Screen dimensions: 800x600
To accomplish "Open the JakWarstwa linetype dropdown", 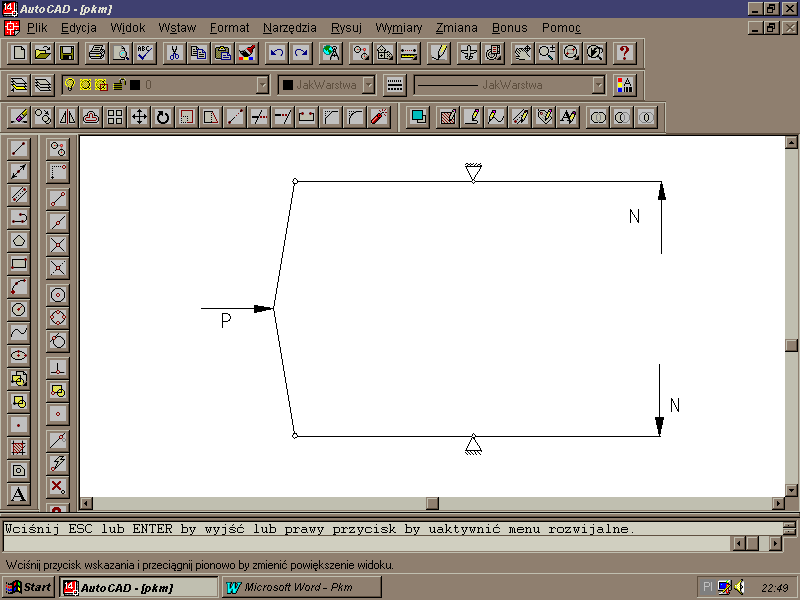I will (x=598, y=85).
